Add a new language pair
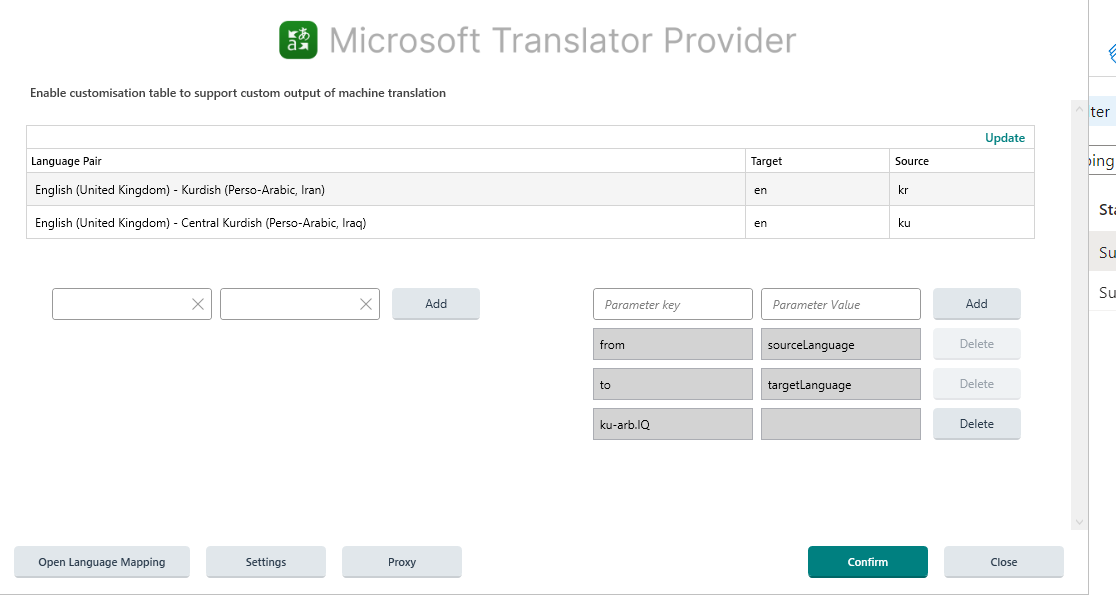This screenshot has width=1116, height=611. pos(435,304)
